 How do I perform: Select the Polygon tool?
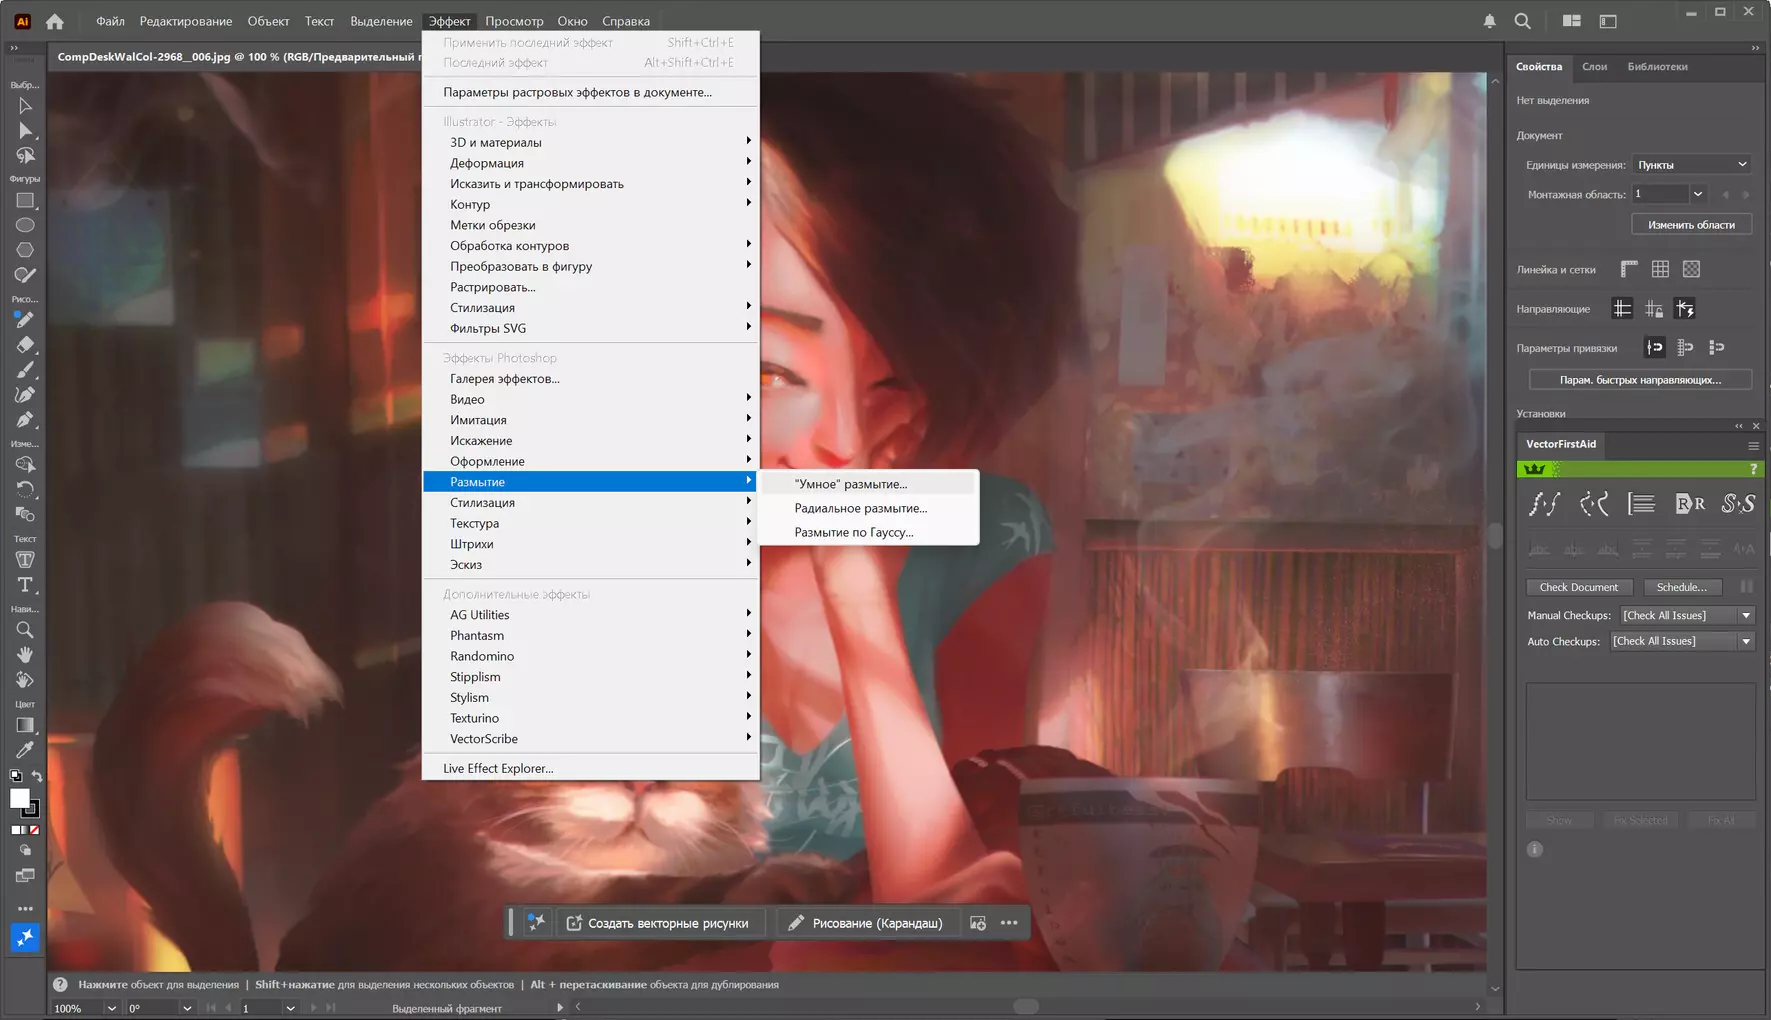tap(25, 250)
